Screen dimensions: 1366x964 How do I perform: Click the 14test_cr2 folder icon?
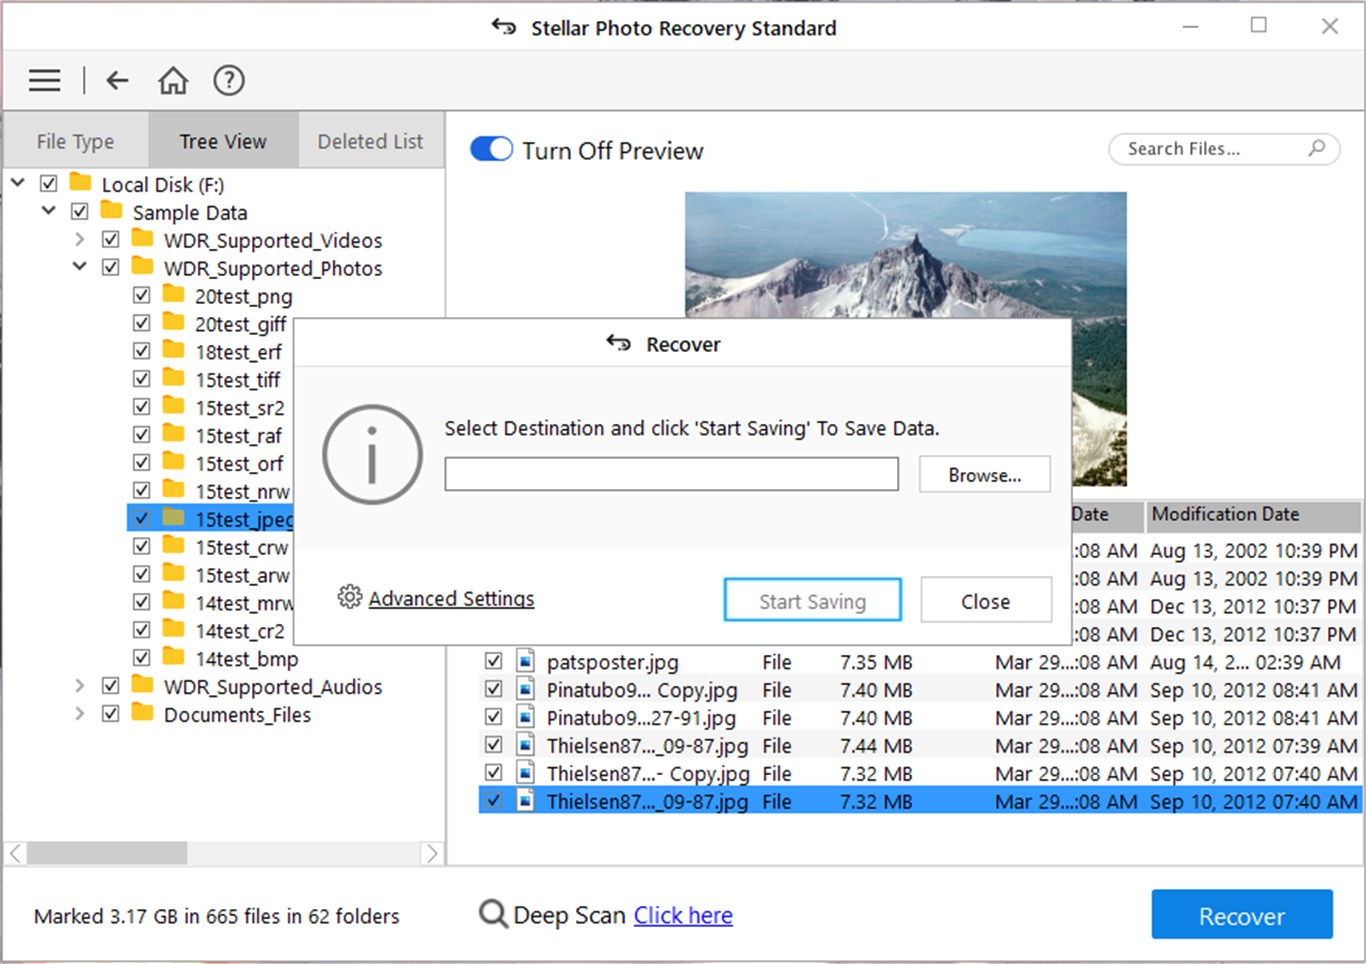coord(174,630)
